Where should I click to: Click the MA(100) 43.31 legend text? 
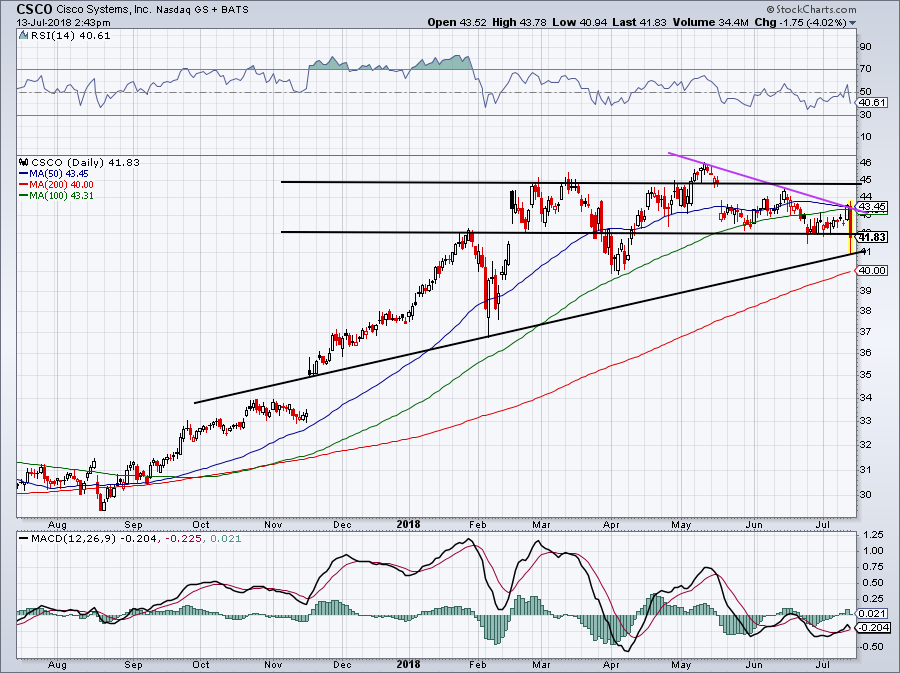[61, 196]
